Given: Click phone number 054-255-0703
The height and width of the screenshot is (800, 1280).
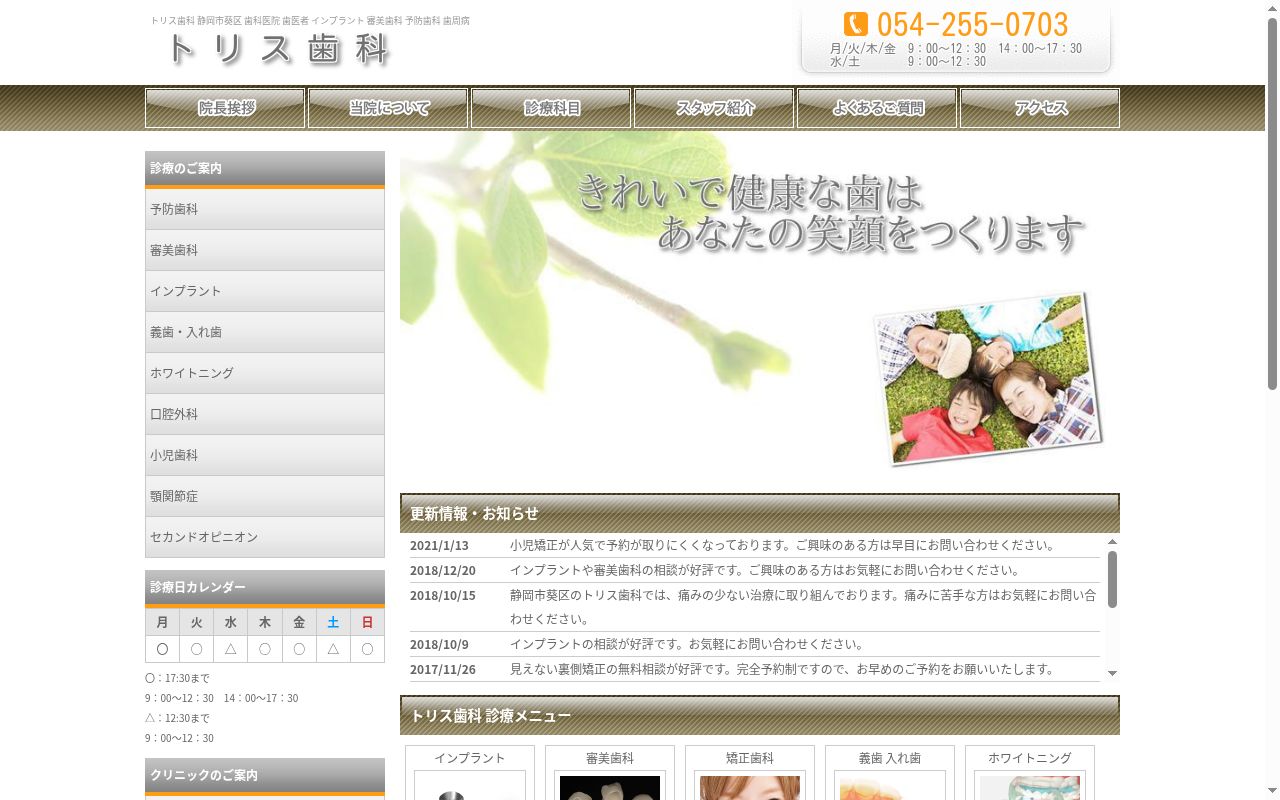Looking at the screenshot, I should pos(972,24).
